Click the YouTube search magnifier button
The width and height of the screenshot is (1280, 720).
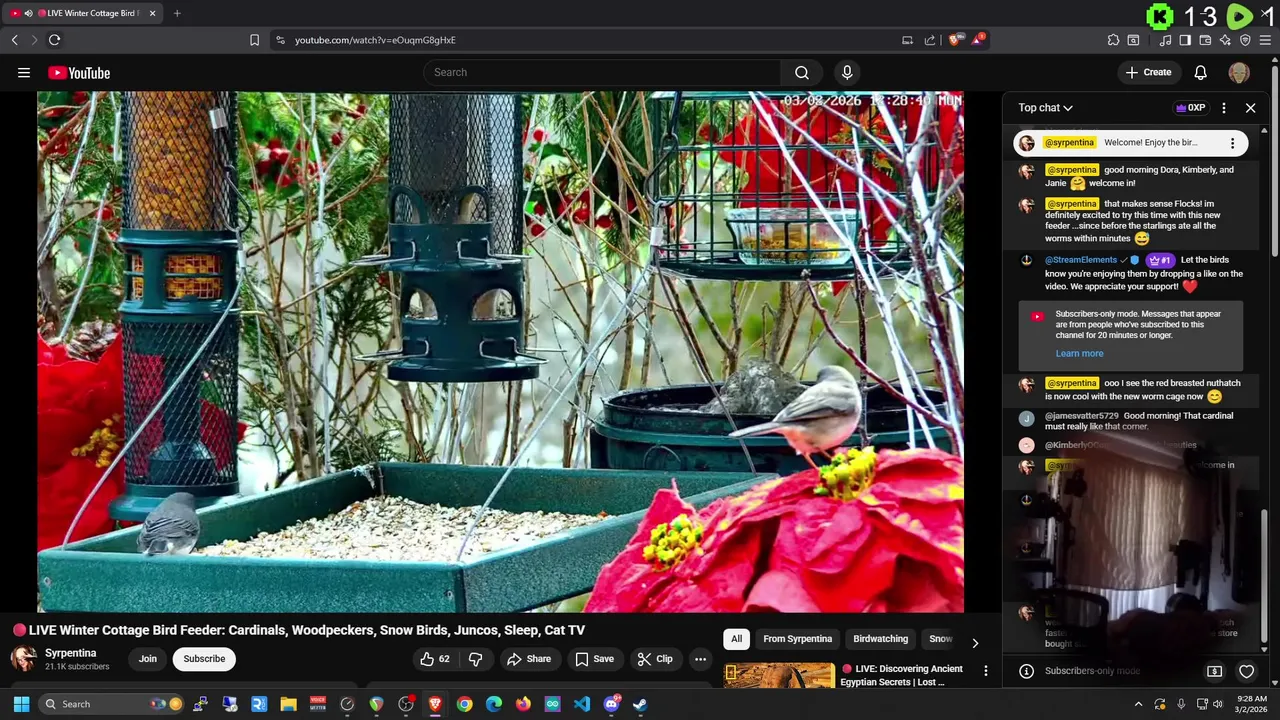point(801,72)
